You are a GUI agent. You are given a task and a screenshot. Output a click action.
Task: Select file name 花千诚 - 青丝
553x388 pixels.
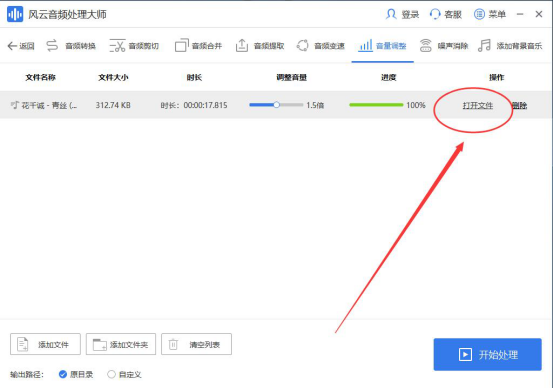coord(49,105)
